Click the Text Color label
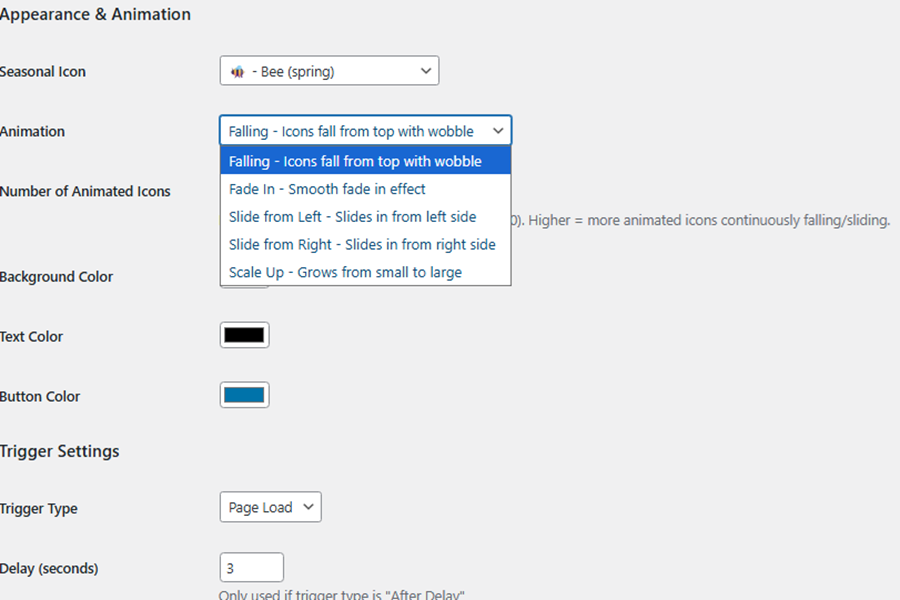Screen dimensions: 900x600 point(31,336)
